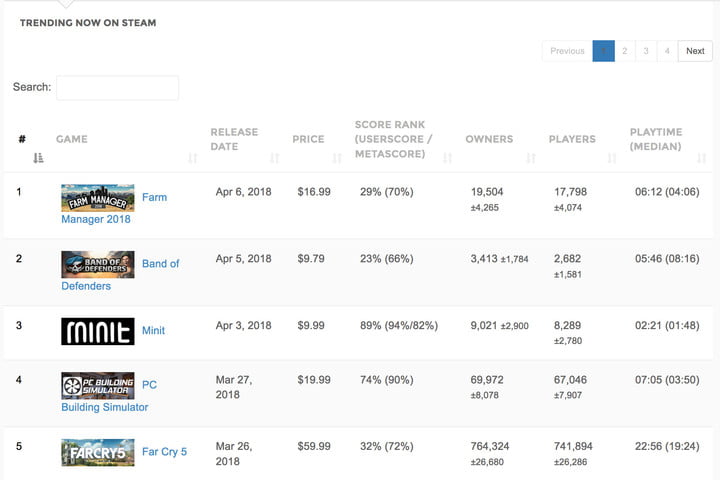Viewport: 720px width, 480px height.
Task: Open the Far Cry 5 link
Action: click(x=164, y=452)
